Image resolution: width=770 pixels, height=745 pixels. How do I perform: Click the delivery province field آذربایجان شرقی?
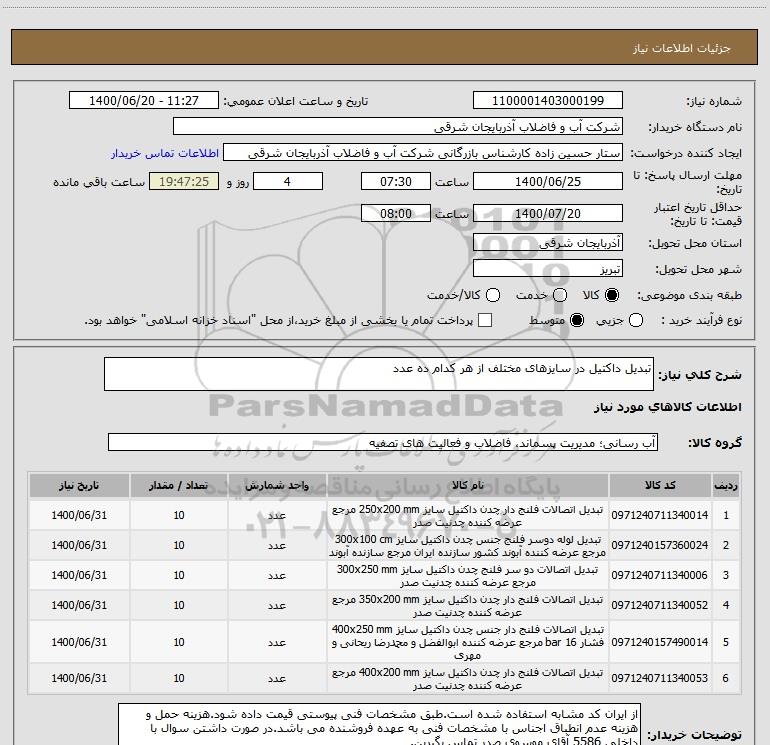548,243
